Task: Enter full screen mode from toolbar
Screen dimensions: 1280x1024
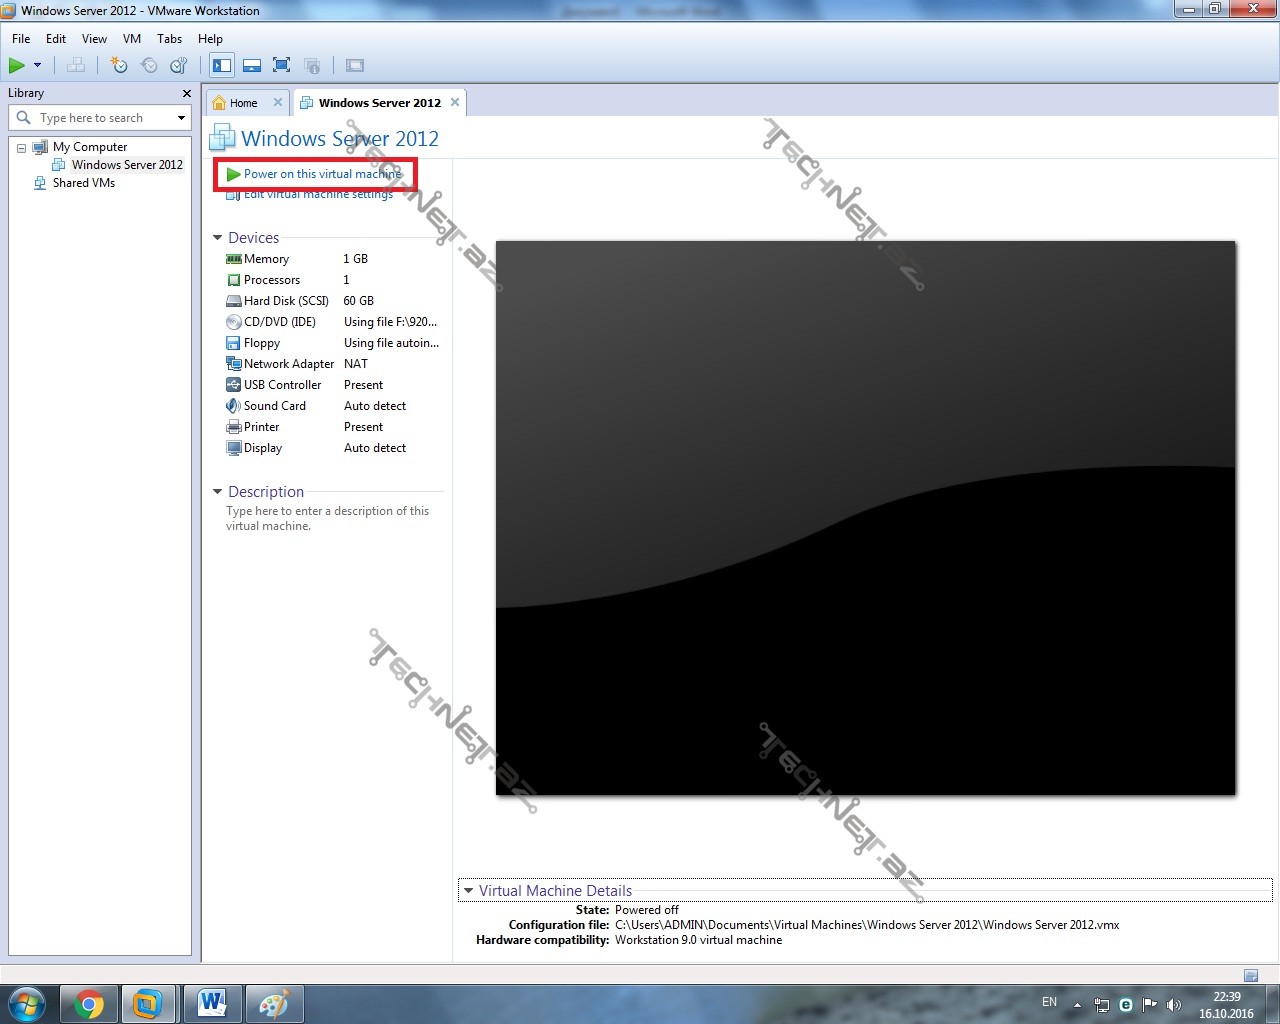Action: 282,66
